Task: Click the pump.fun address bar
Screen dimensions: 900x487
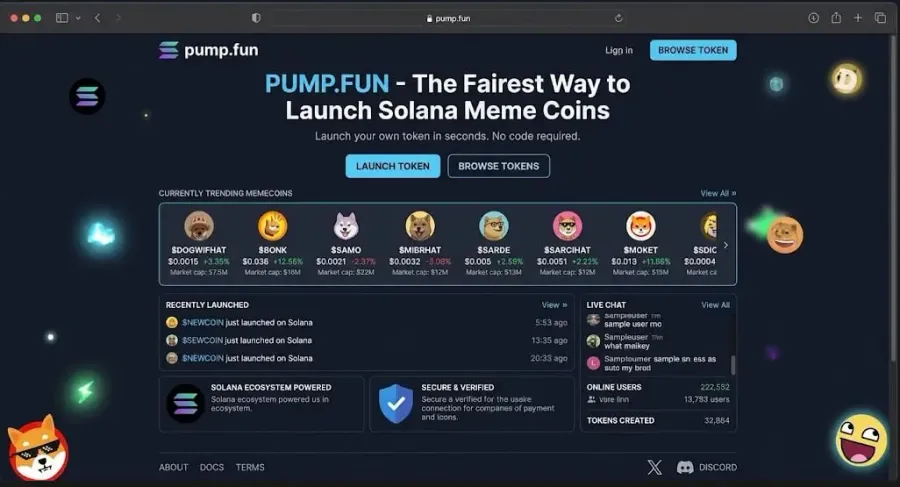Action: 448,18
